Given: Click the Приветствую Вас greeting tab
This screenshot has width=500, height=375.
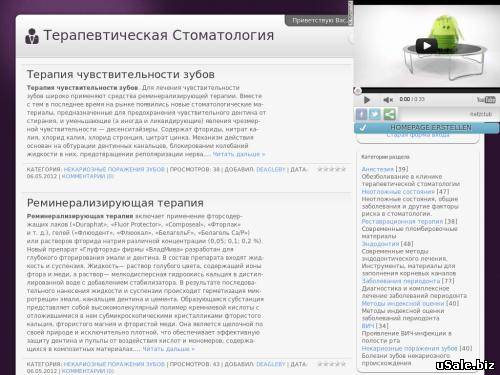Looking at the screenshot, I should [318, 20].
